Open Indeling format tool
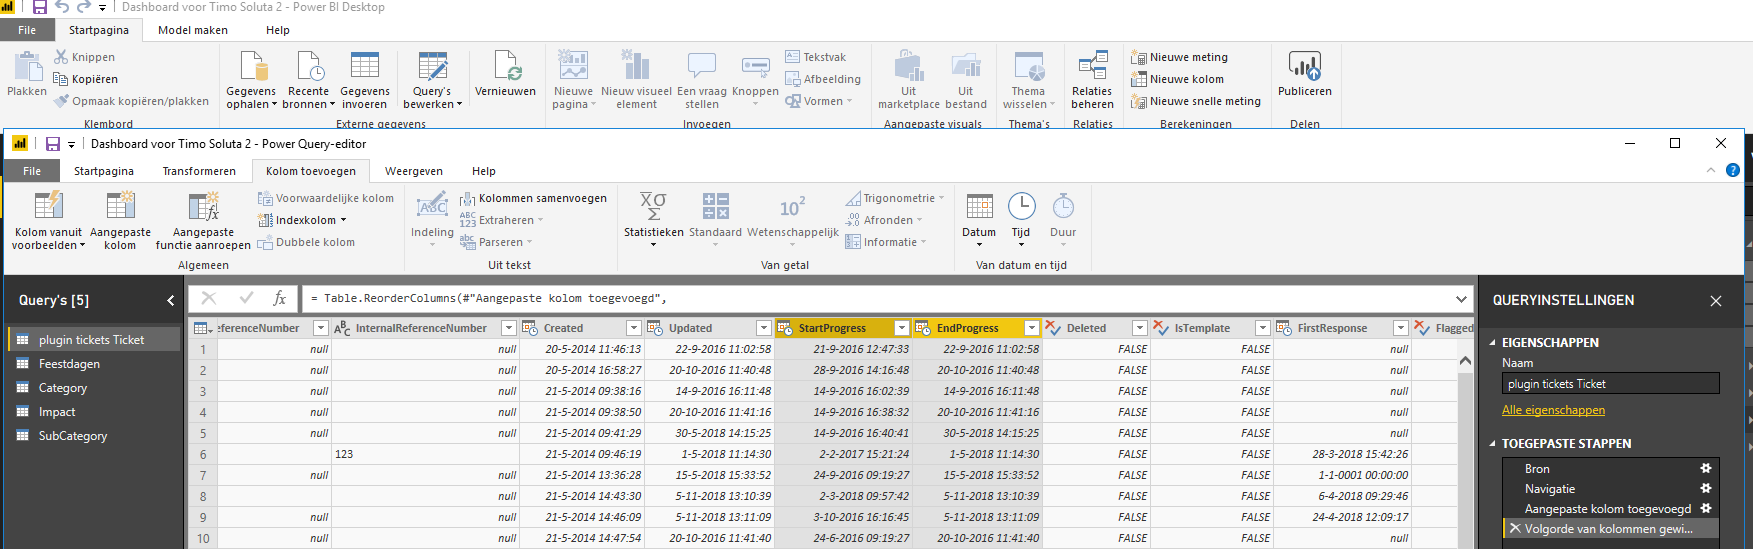Image resolution: width=1753 pixels, height=549 pixels. (x=432, y=218)
